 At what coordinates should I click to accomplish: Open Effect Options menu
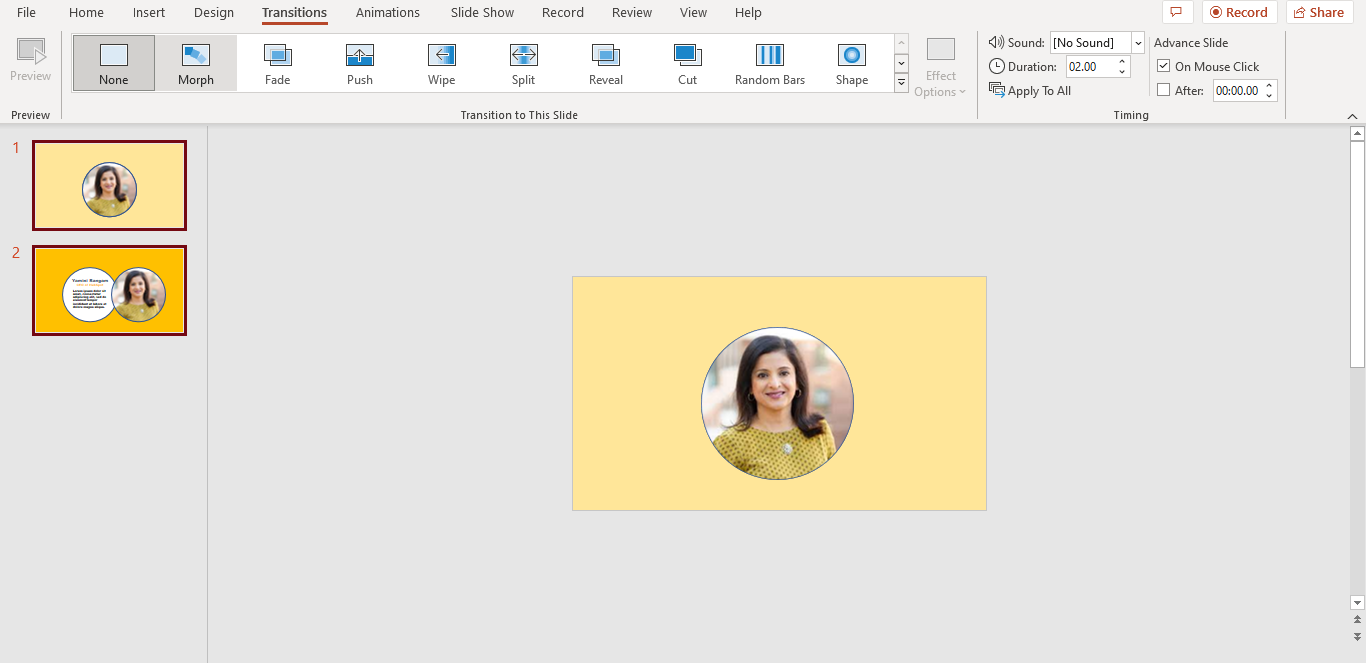click(941, 68)
